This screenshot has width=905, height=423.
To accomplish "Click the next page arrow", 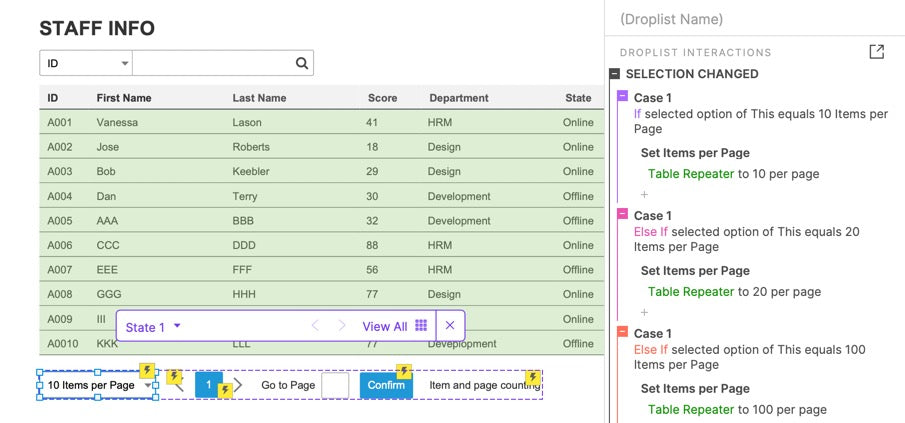I will click(238, 385).
